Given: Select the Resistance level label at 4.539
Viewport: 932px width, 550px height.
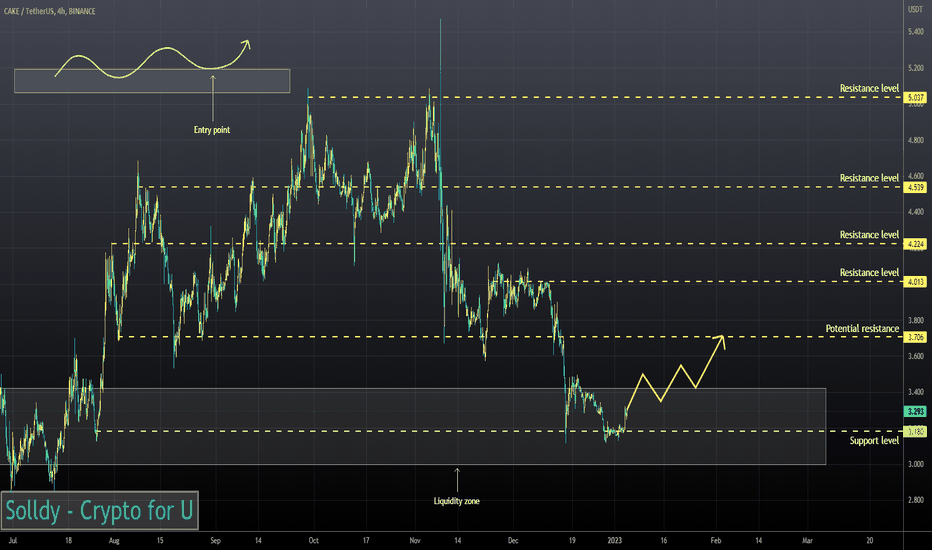Looking at the screenshot, I should tap(869, 178).
